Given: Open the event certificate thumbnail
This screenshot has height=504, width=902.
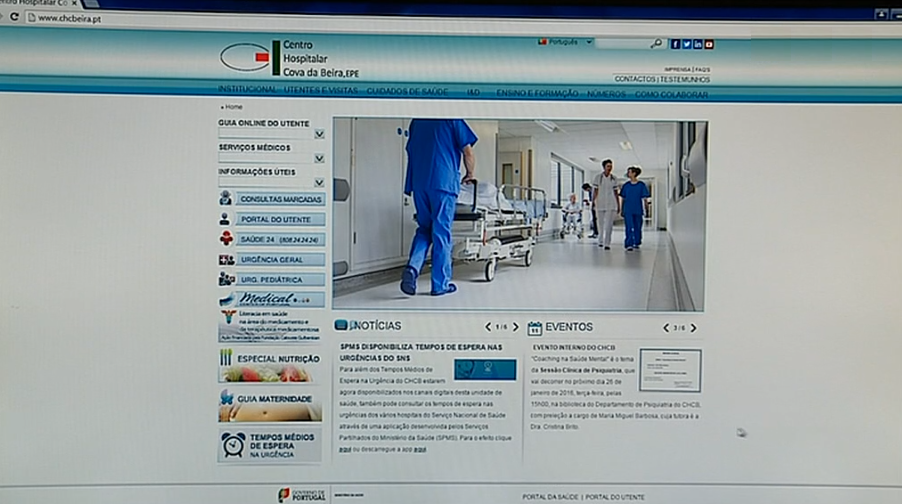Looking at the screenshot, I should tap(670, 370).
